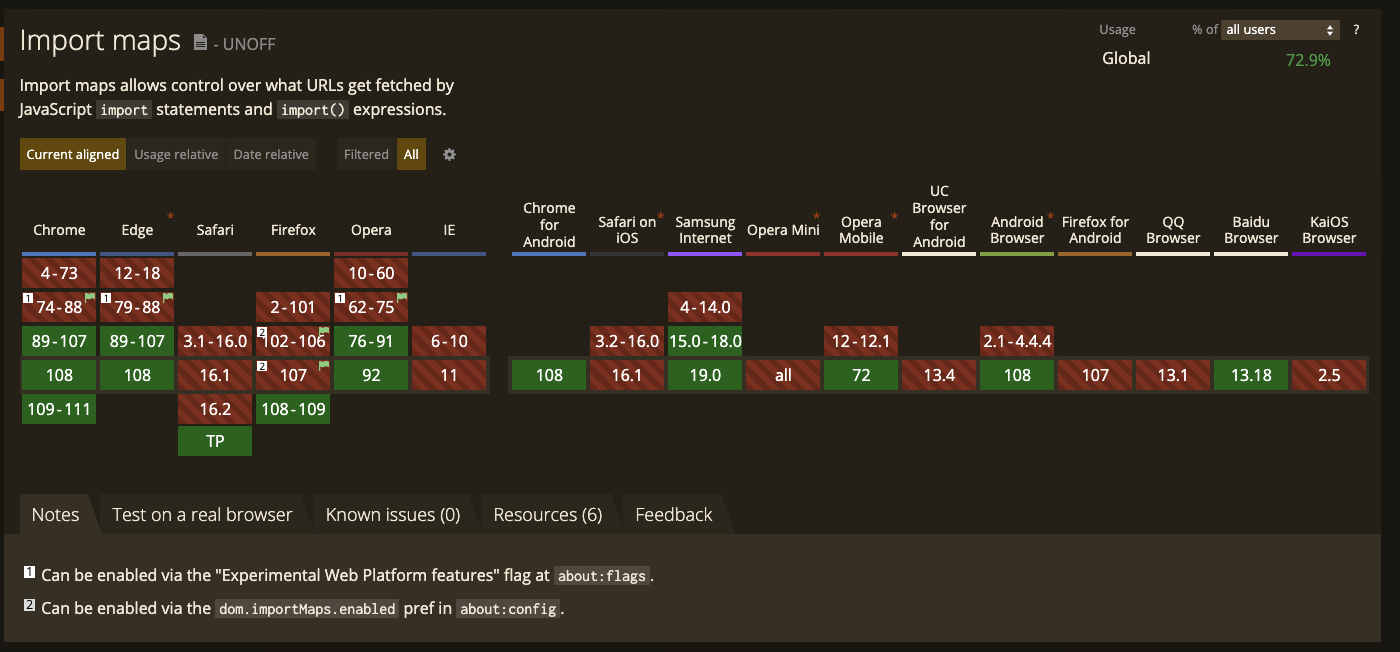
Task: Click the Safari TP support cell
Action: [x=214, y=440]
